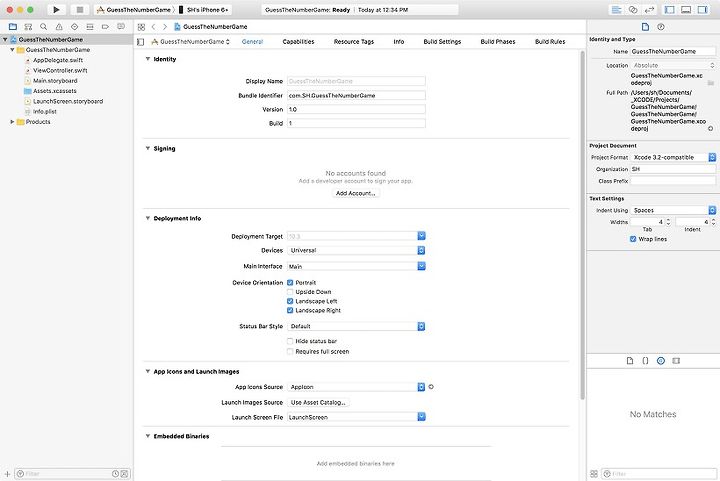
Task: Open Code Snippet library
Action: [645, 361]
